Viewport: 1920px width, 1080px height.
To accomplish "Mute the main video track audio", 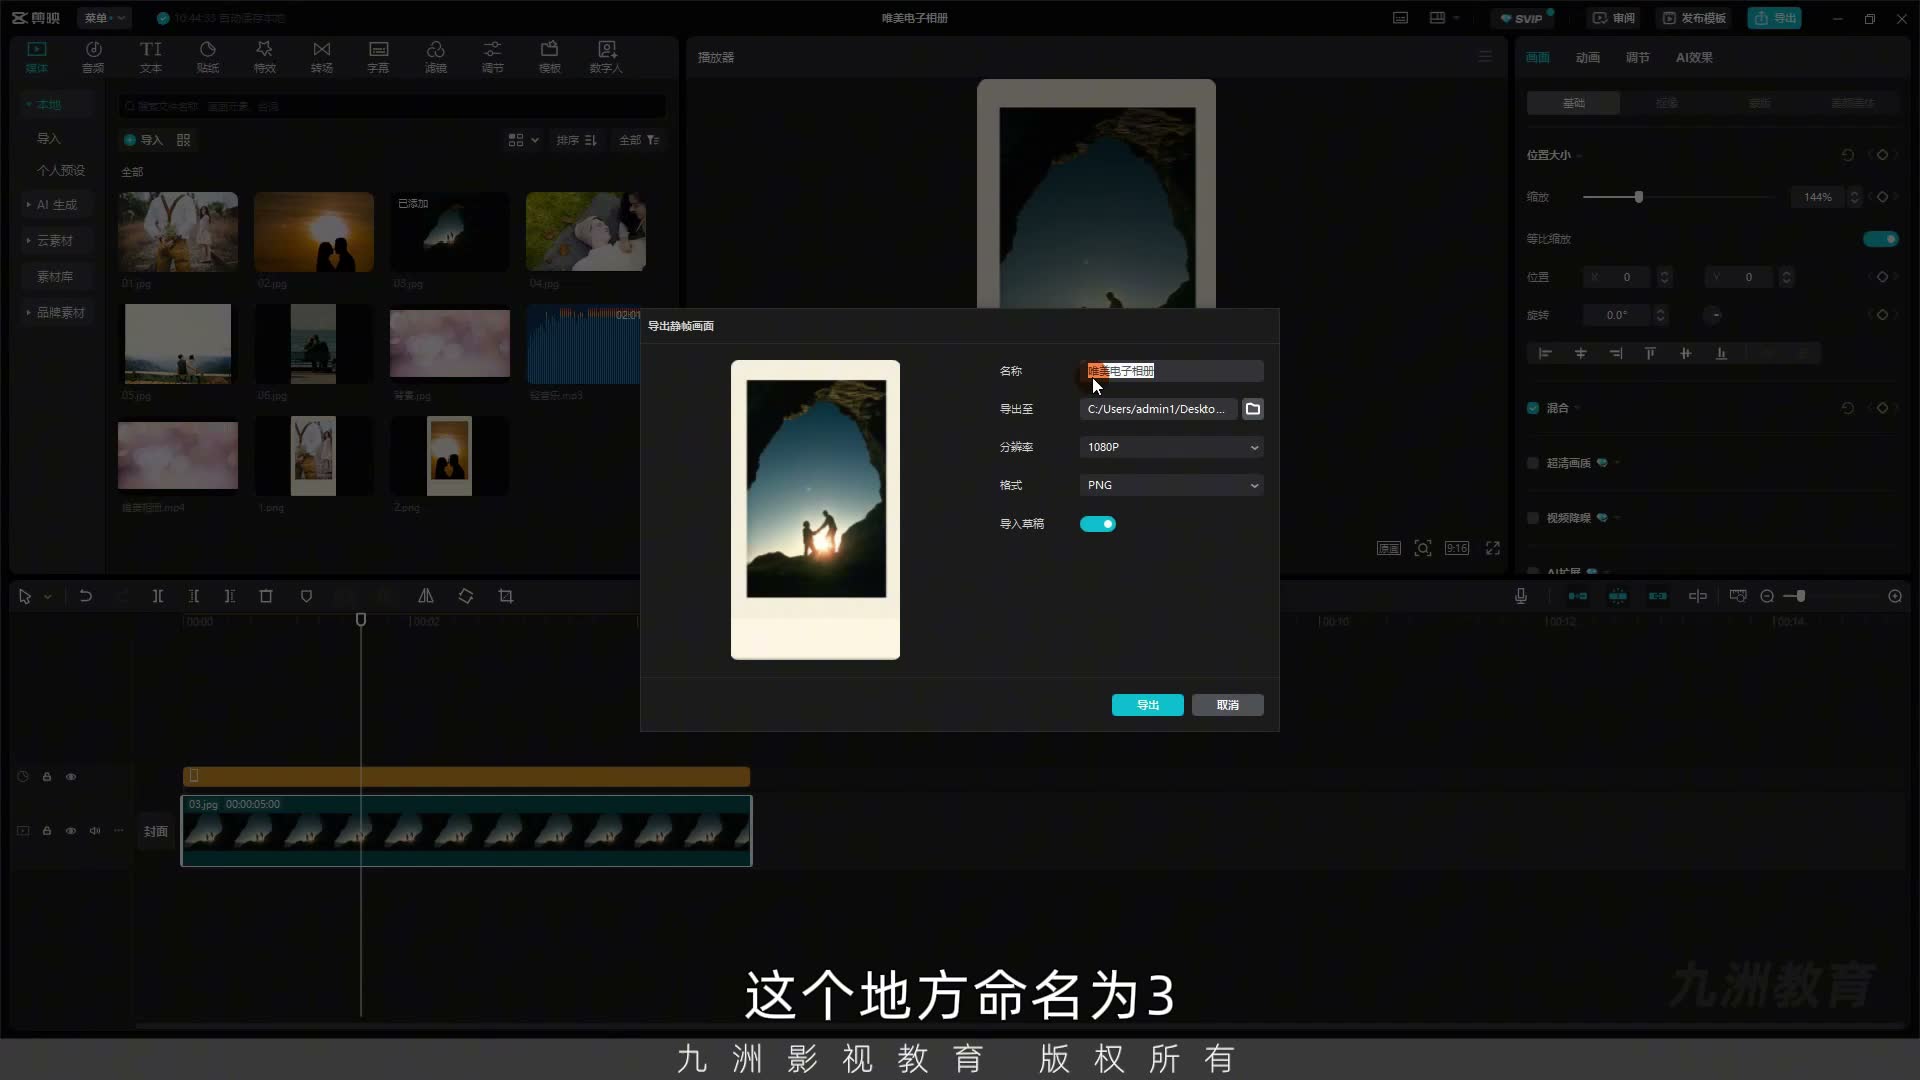I will pyautogui.click(x=95, y=831).
